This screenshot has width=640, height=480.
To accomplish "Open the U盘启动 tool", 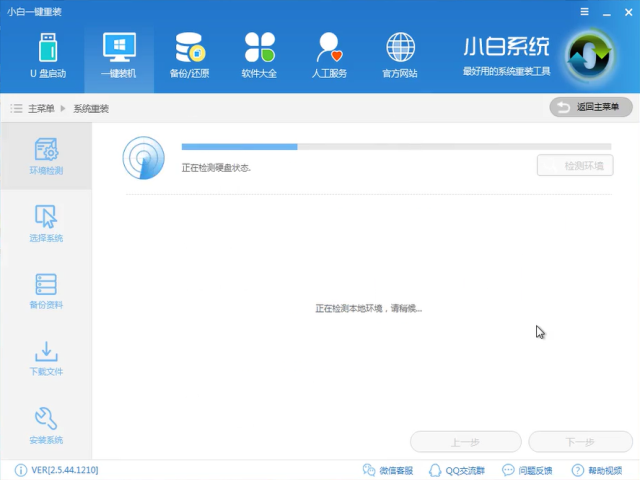I will (x=47, y=55).
